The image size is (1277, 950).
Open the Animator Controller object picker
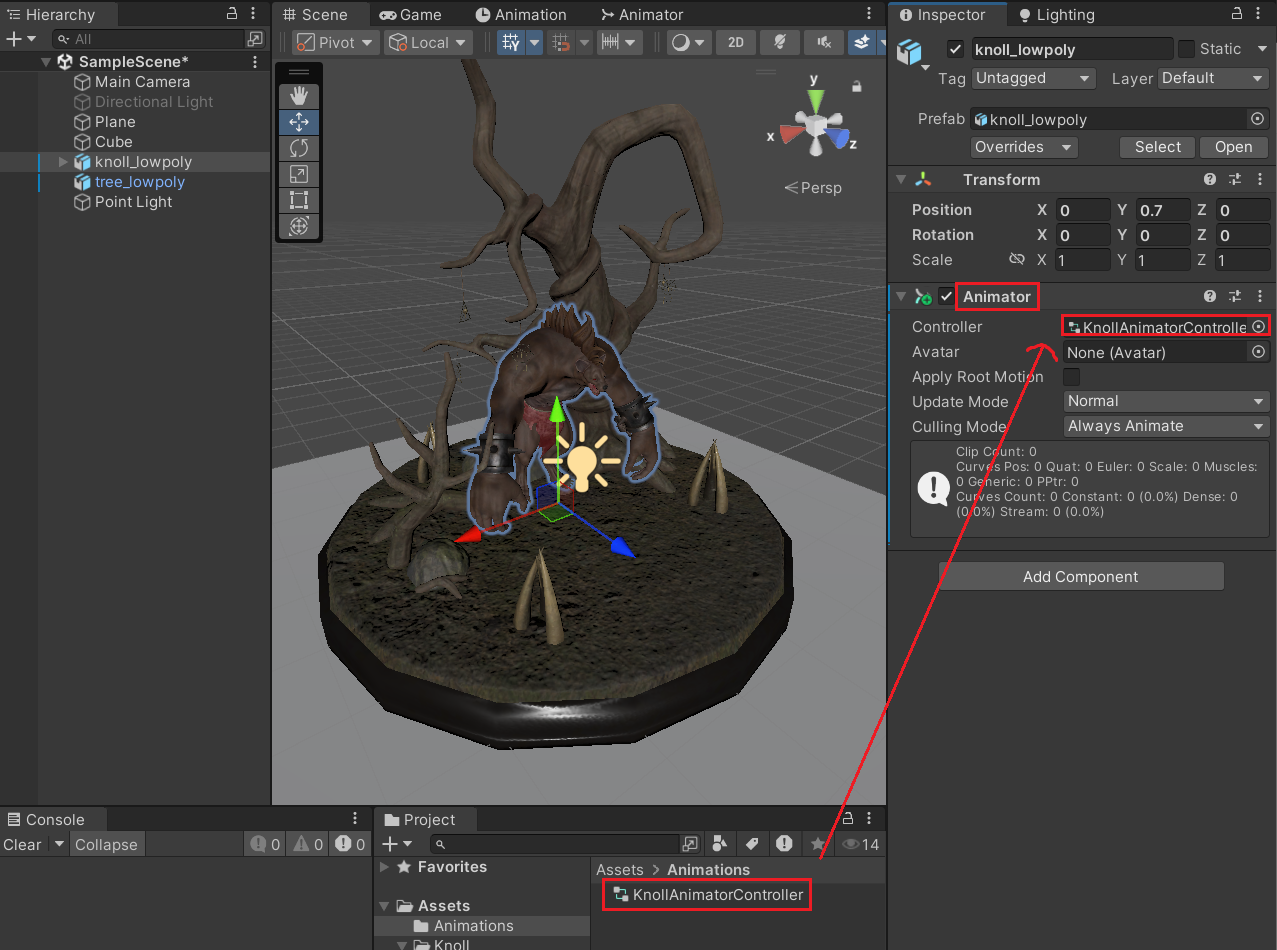click(x=1259, y=327)
